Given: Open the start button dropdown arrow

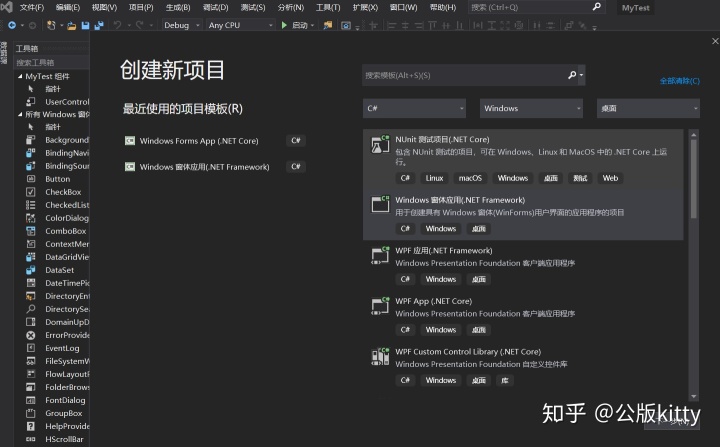Looking at the screenshot, I should (312, 25).
